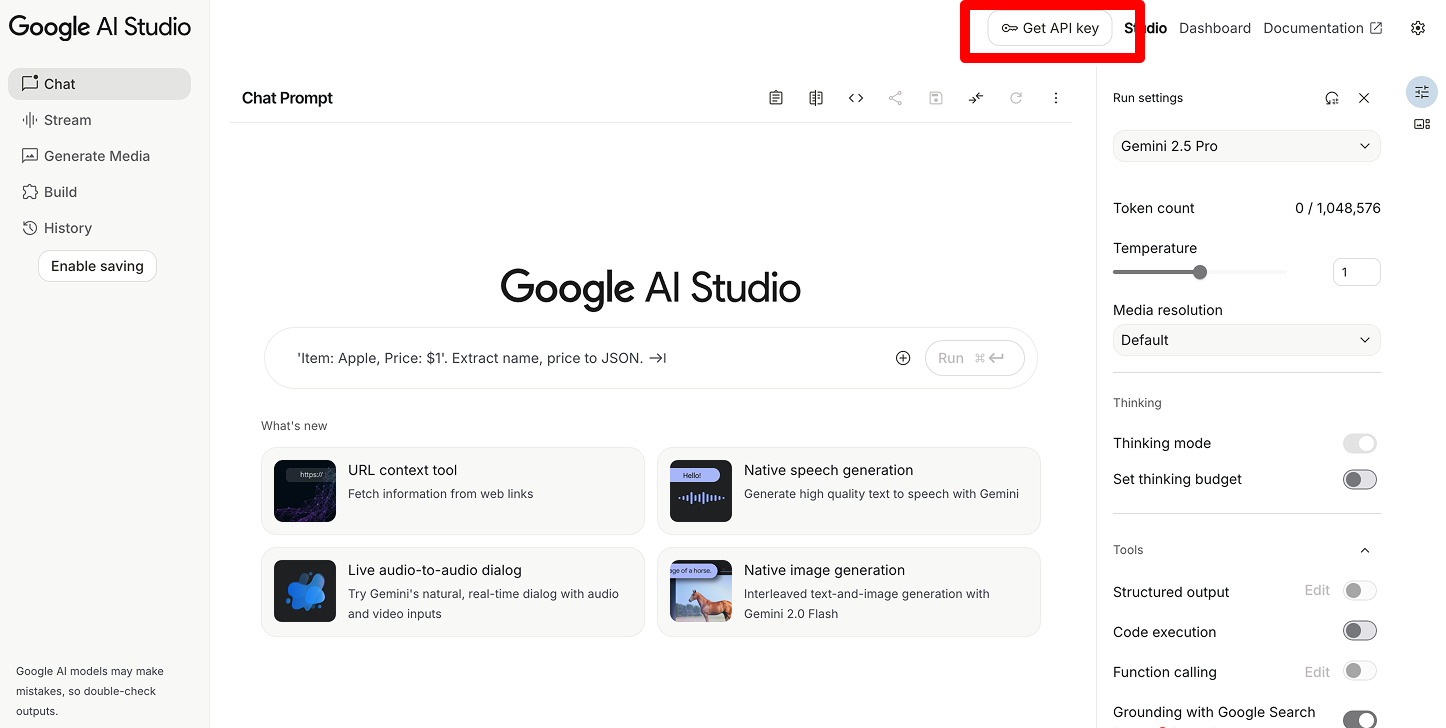Click the rerun refresh icon in toolbar

click(x=1016, y=98)
